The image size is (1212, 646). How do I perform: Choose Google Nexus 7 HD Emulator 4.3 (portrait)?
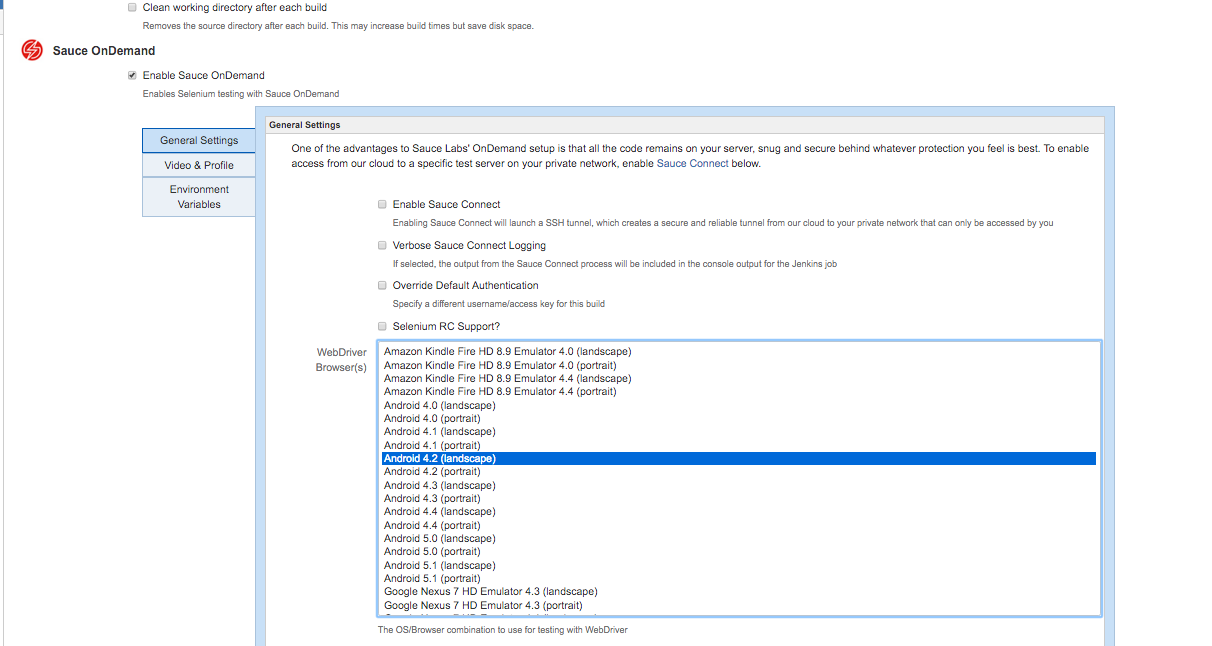click(739, 605)
